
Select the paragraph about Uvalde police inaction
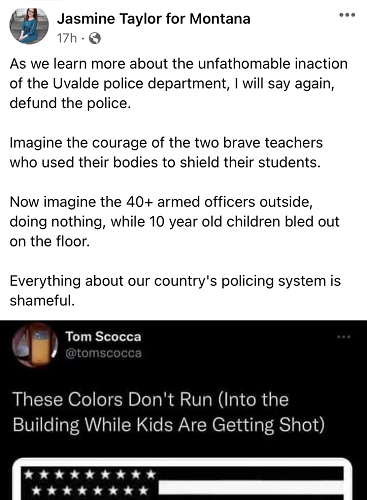pyautogui.click(x=179, y=83)
